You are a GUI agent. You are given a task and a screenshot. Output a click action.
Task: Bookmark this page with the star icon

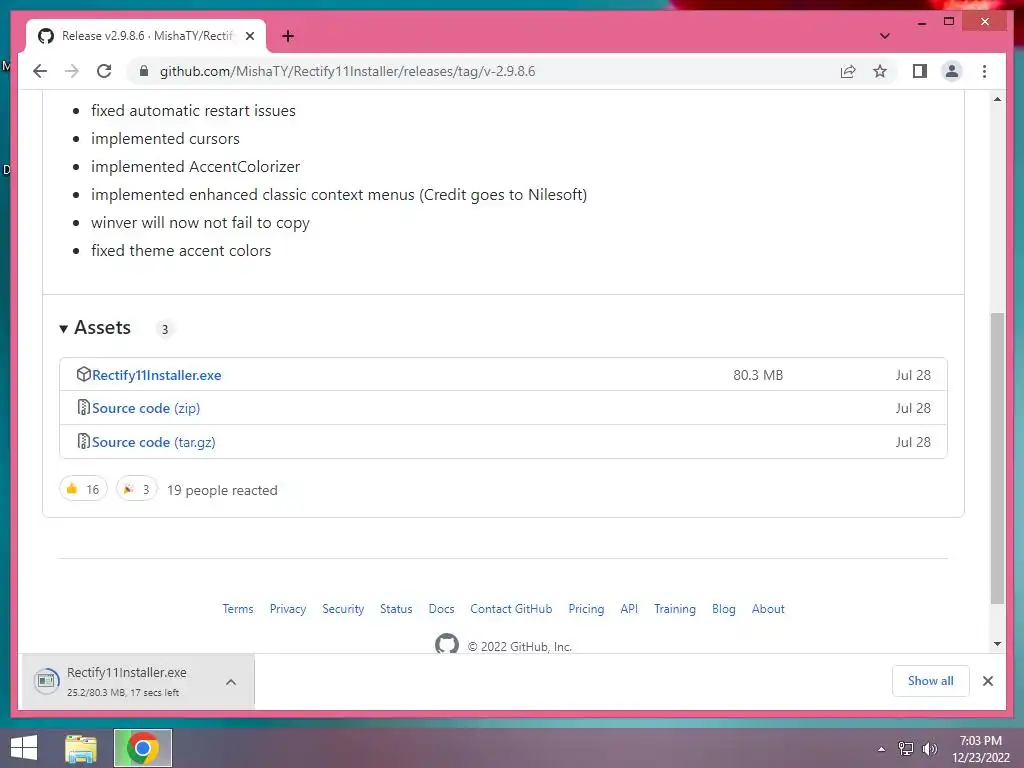(880, 71)
